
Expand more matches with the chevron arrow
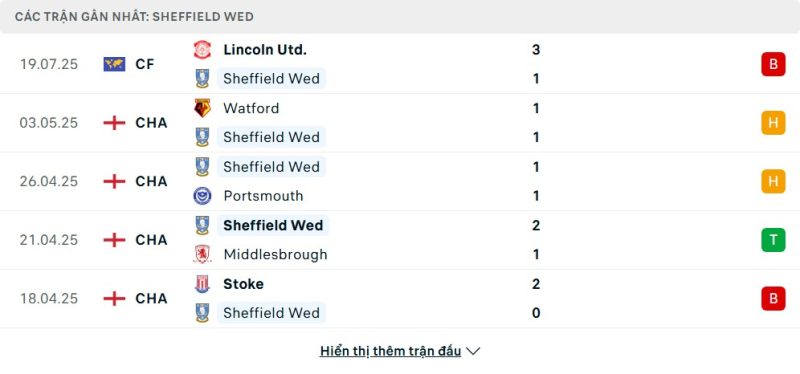point(473,351)
